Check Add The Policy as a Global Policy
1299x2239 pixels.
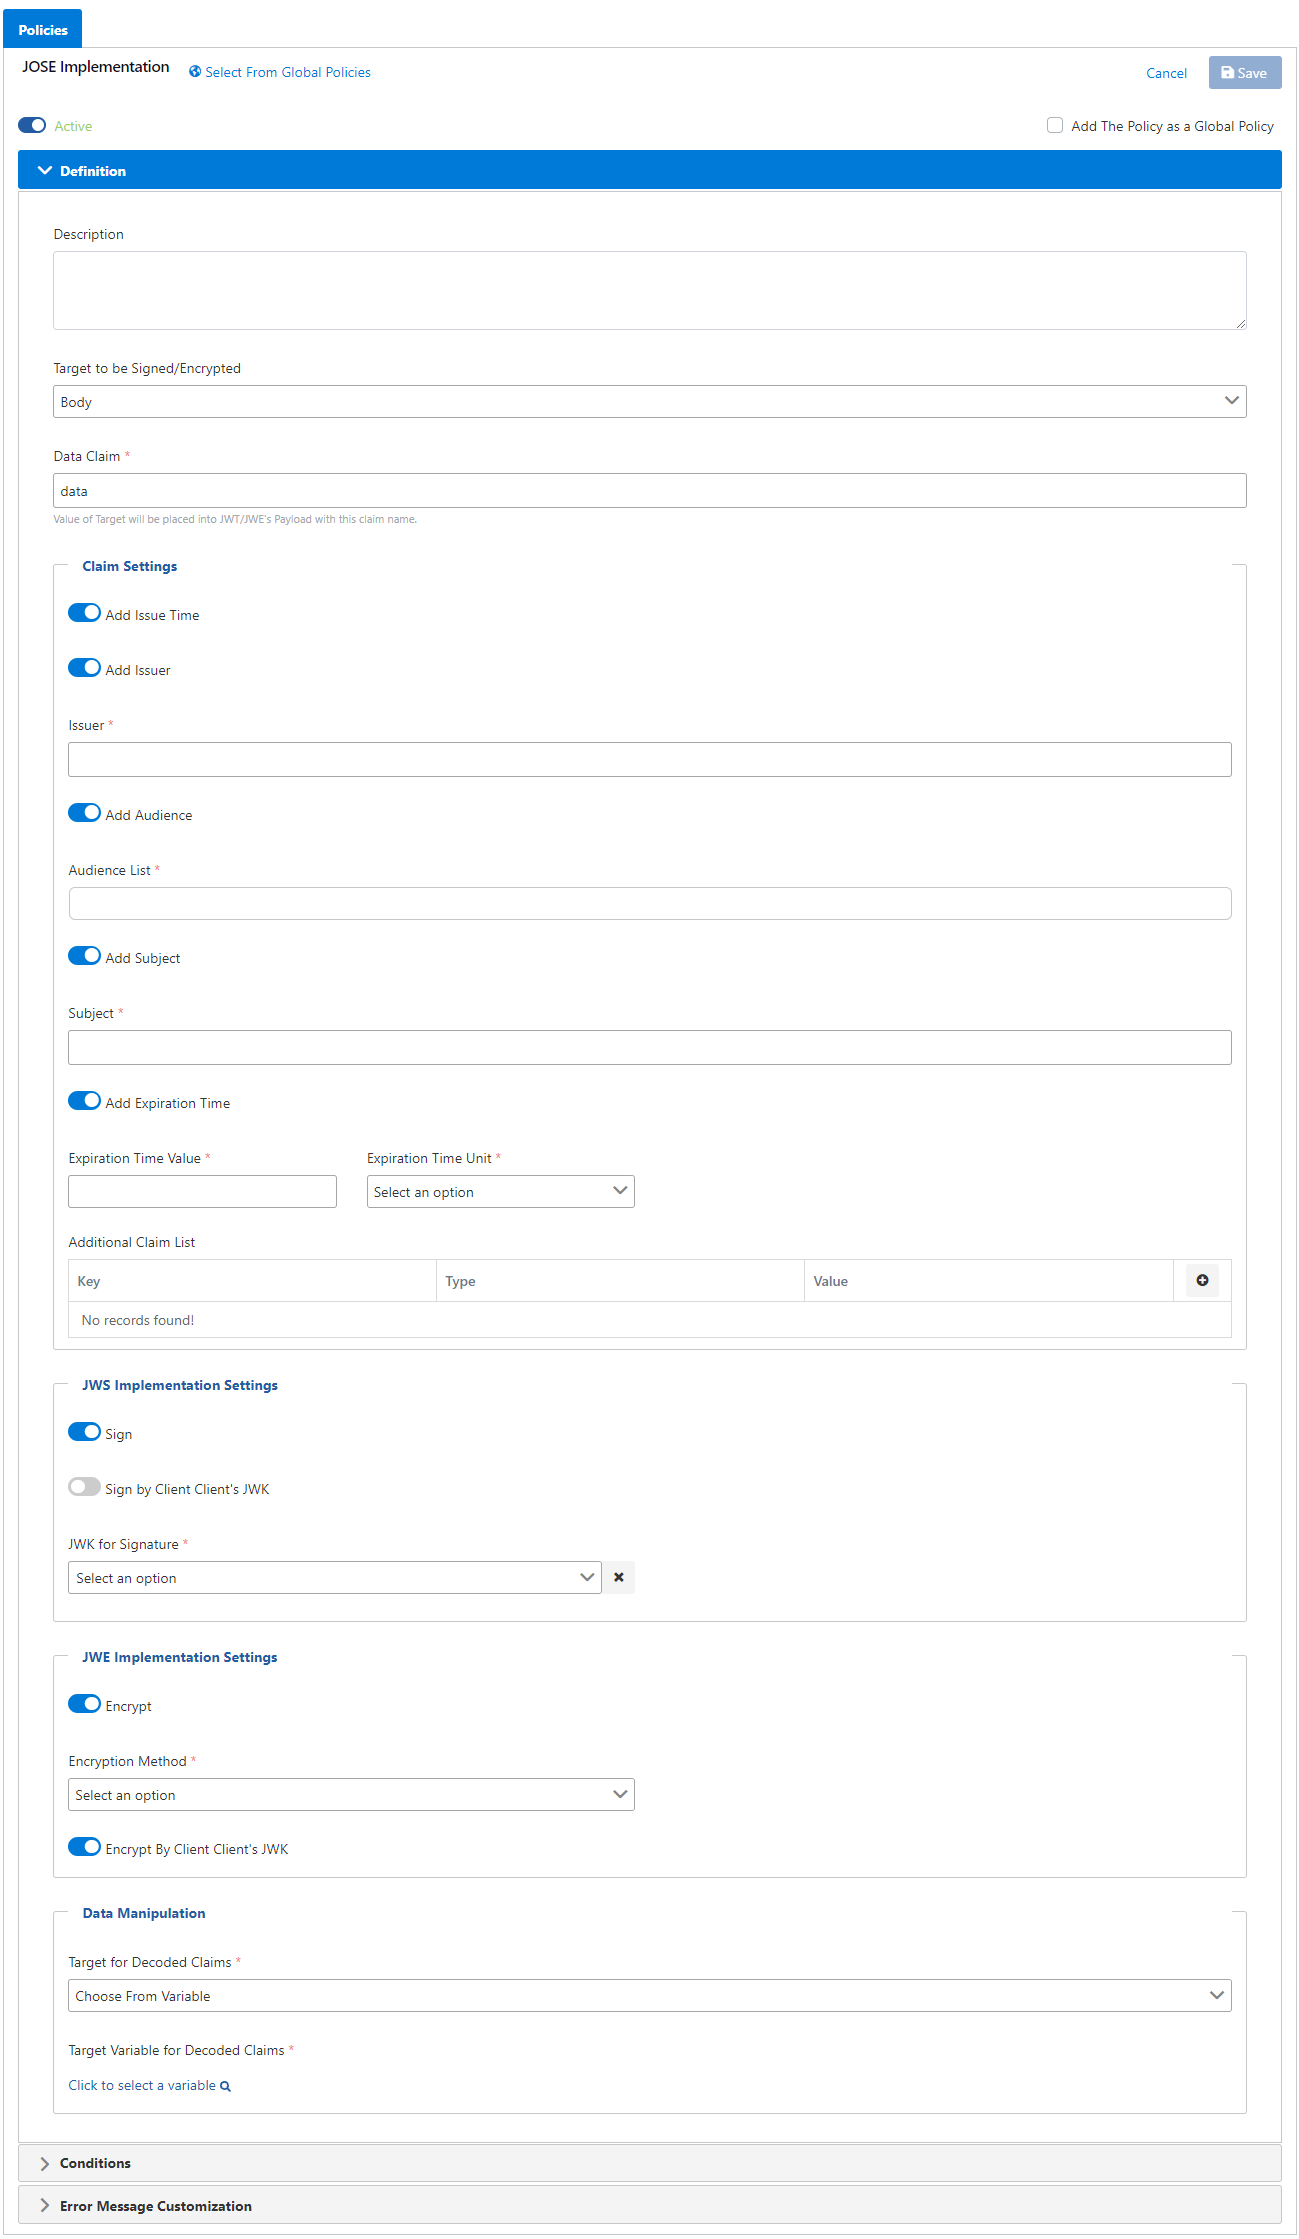point(1054,125)
